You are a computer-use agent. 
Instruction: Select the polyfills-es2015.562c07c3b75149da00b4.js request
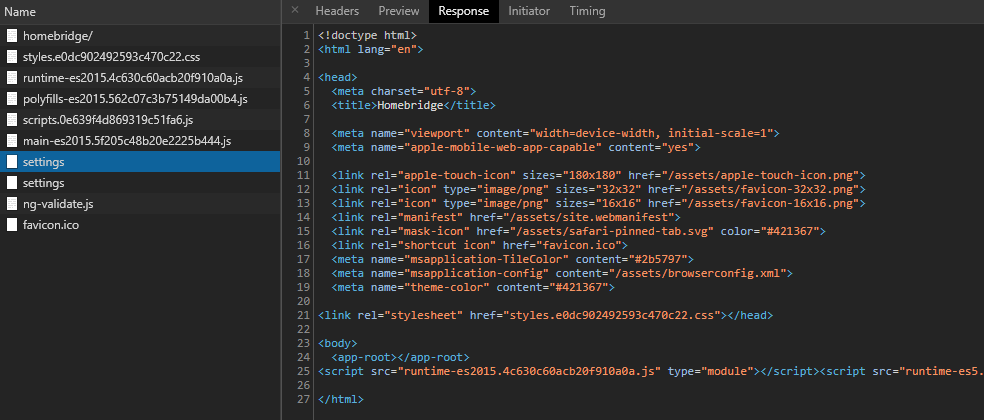tap(140, 99)
